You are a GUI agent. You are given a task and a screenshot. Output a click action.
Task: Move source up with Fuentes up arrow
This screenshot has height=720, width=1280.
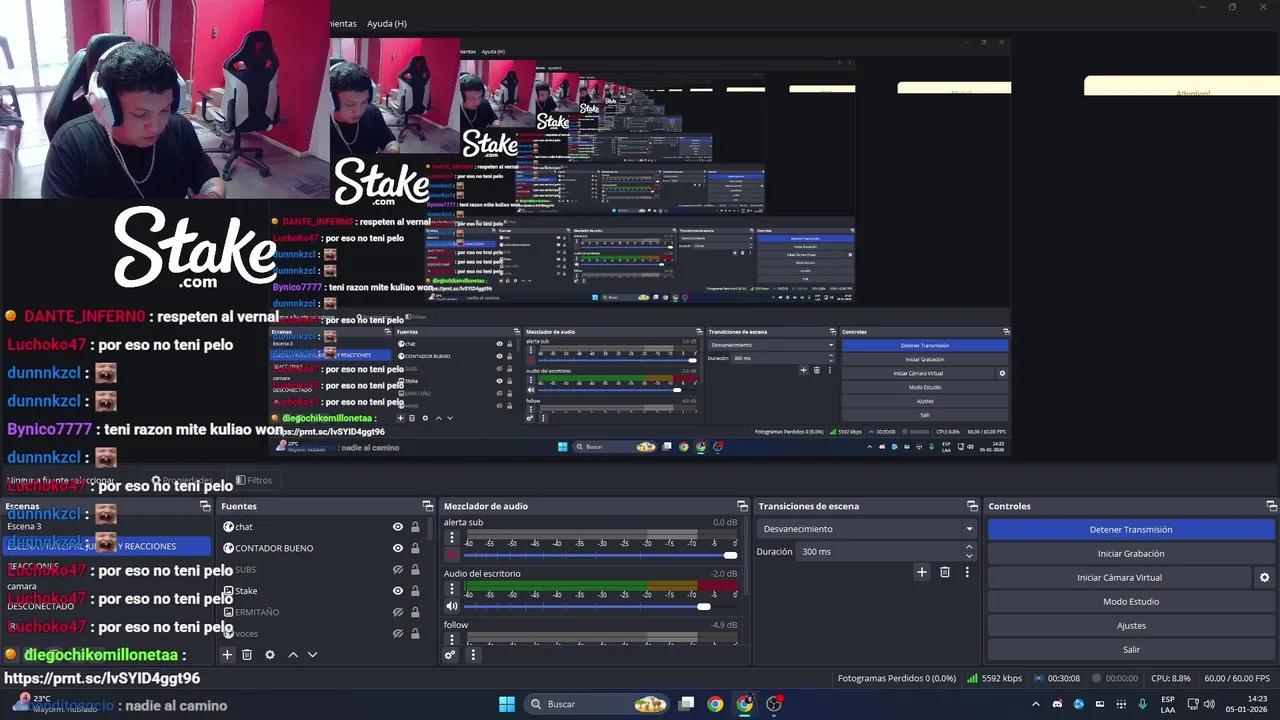(x=293, y=655)
